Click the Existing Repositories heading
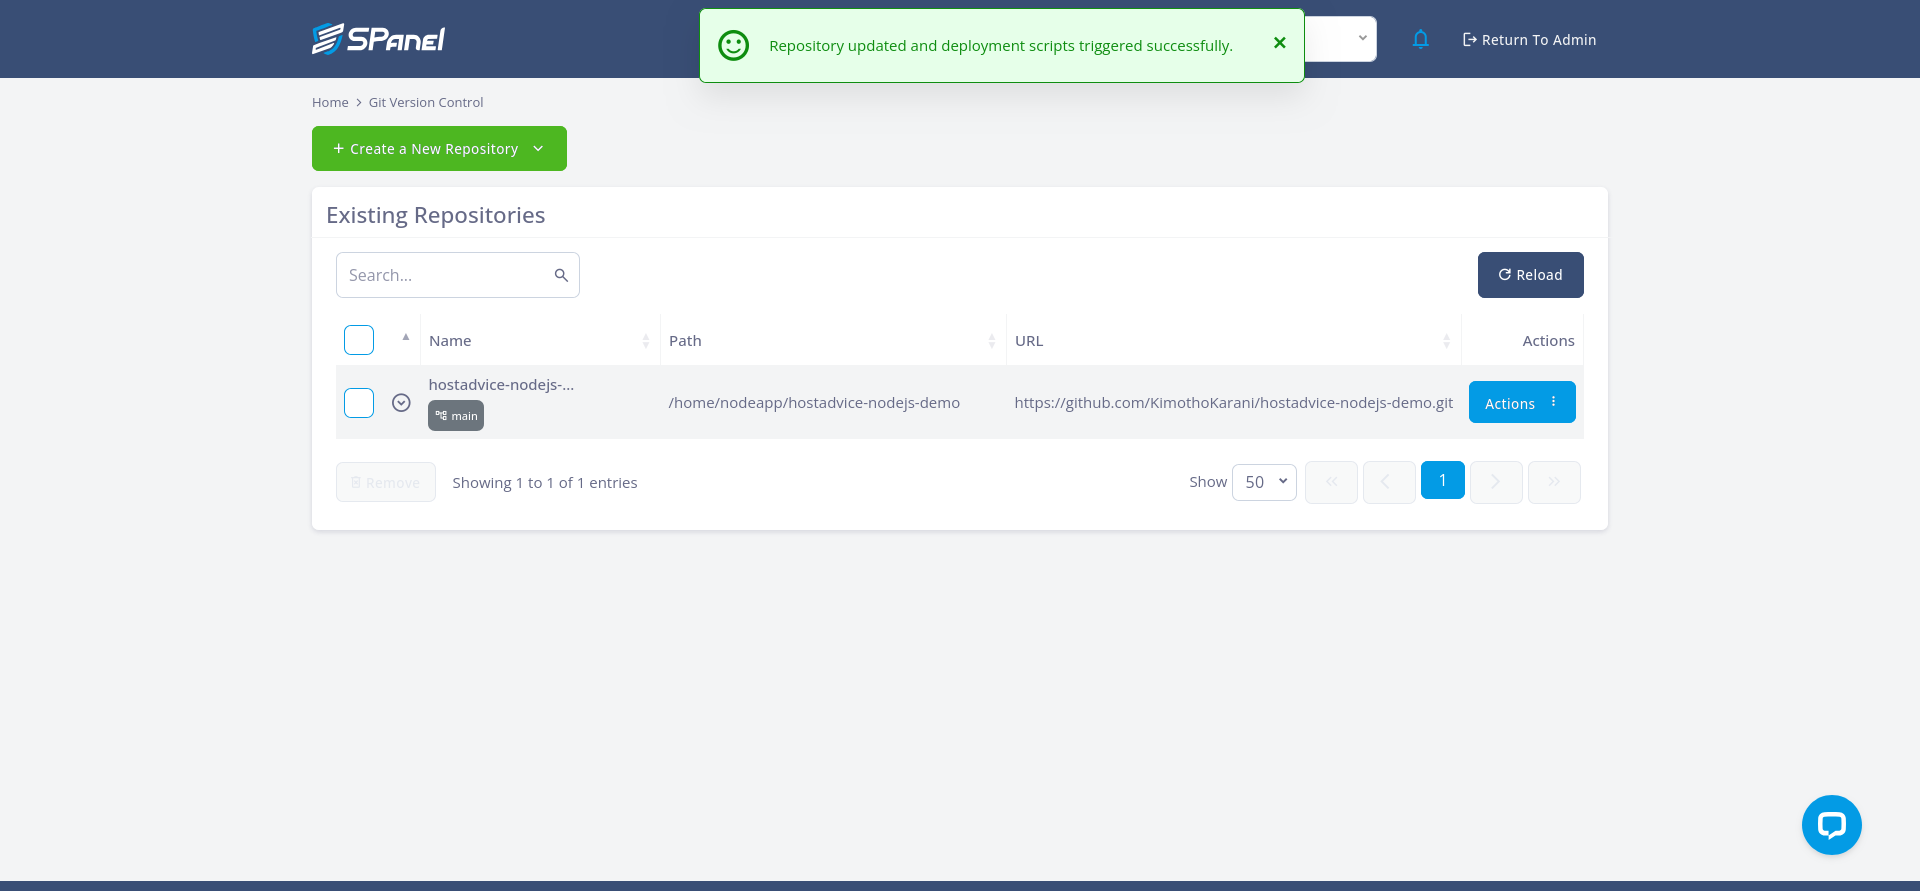This screenshot has width=1920, height=891. pos(436,215)
